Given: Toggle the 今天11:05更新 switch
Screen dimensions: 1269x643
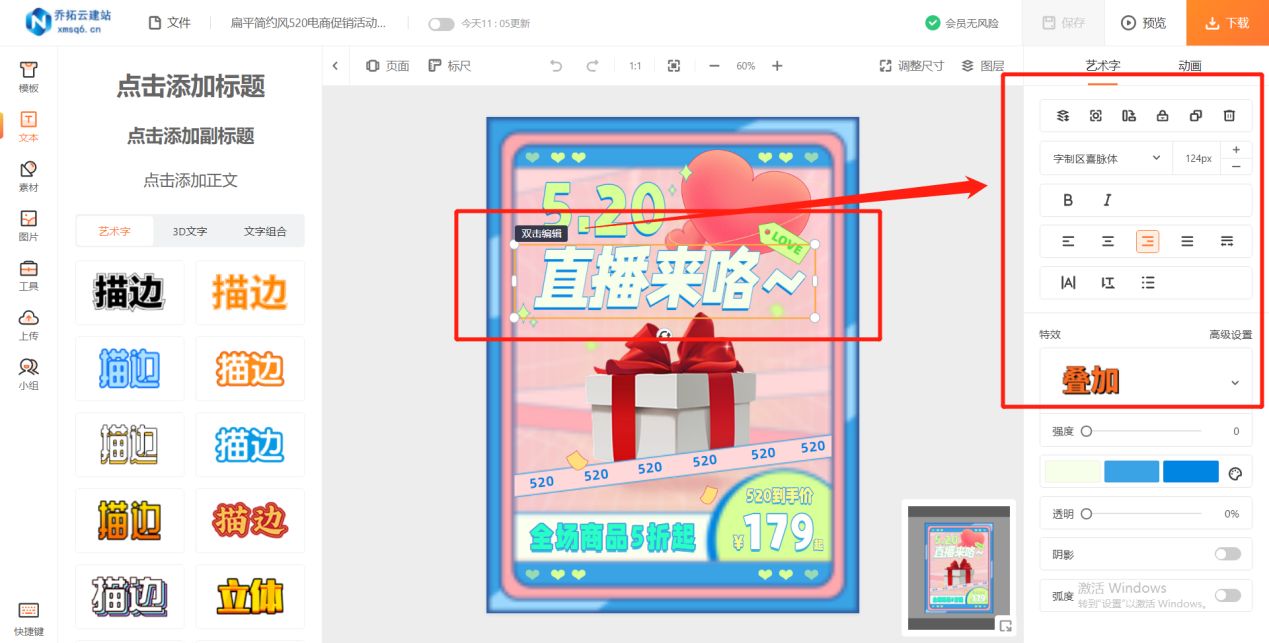Looking at the screenshot, I should pyautogui.click(x=440, y=22).
